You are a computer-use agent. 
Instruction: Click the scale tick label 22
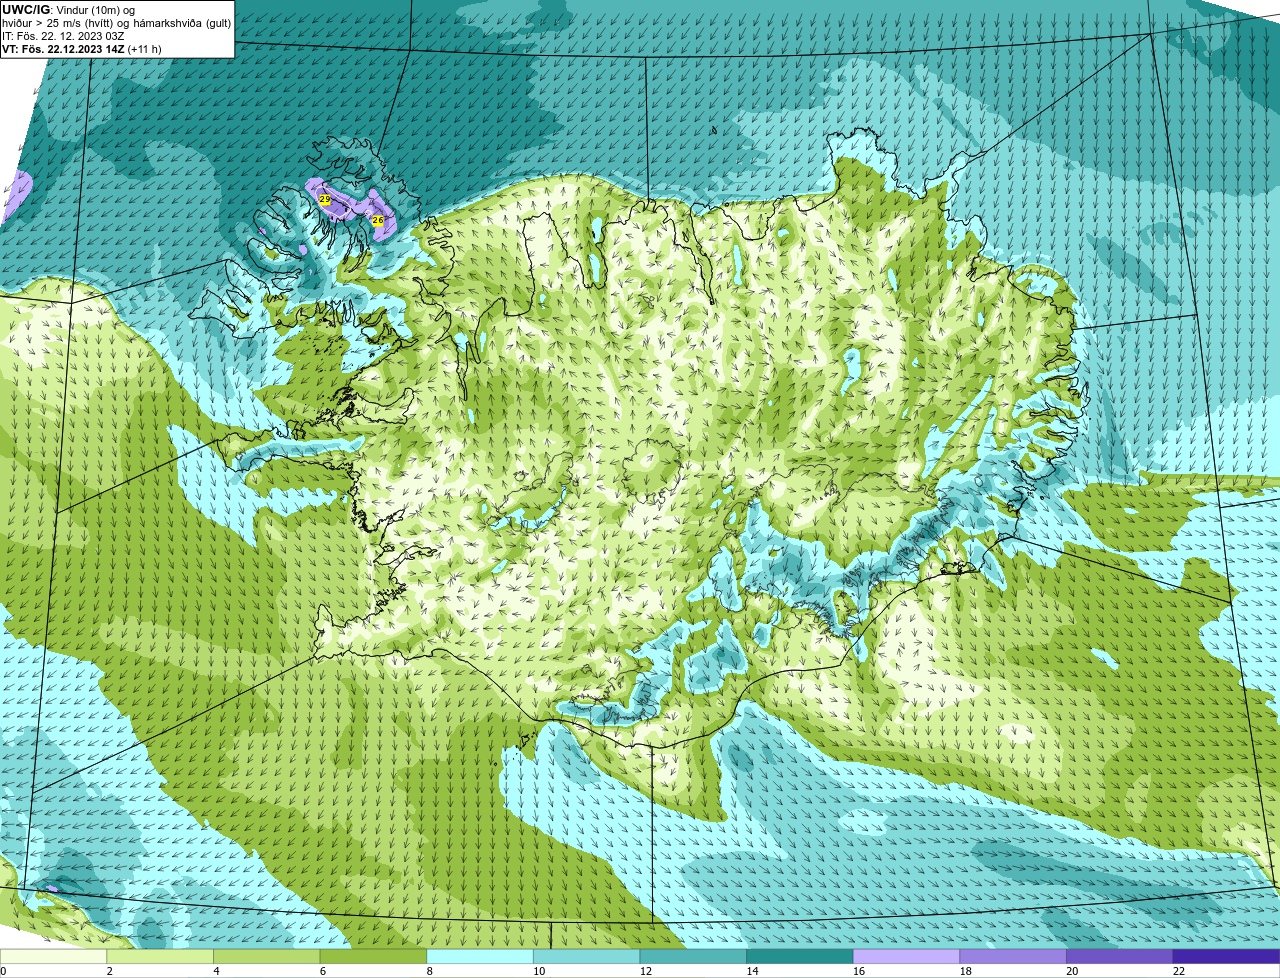pyautogui.click(x=1179, y=971)
